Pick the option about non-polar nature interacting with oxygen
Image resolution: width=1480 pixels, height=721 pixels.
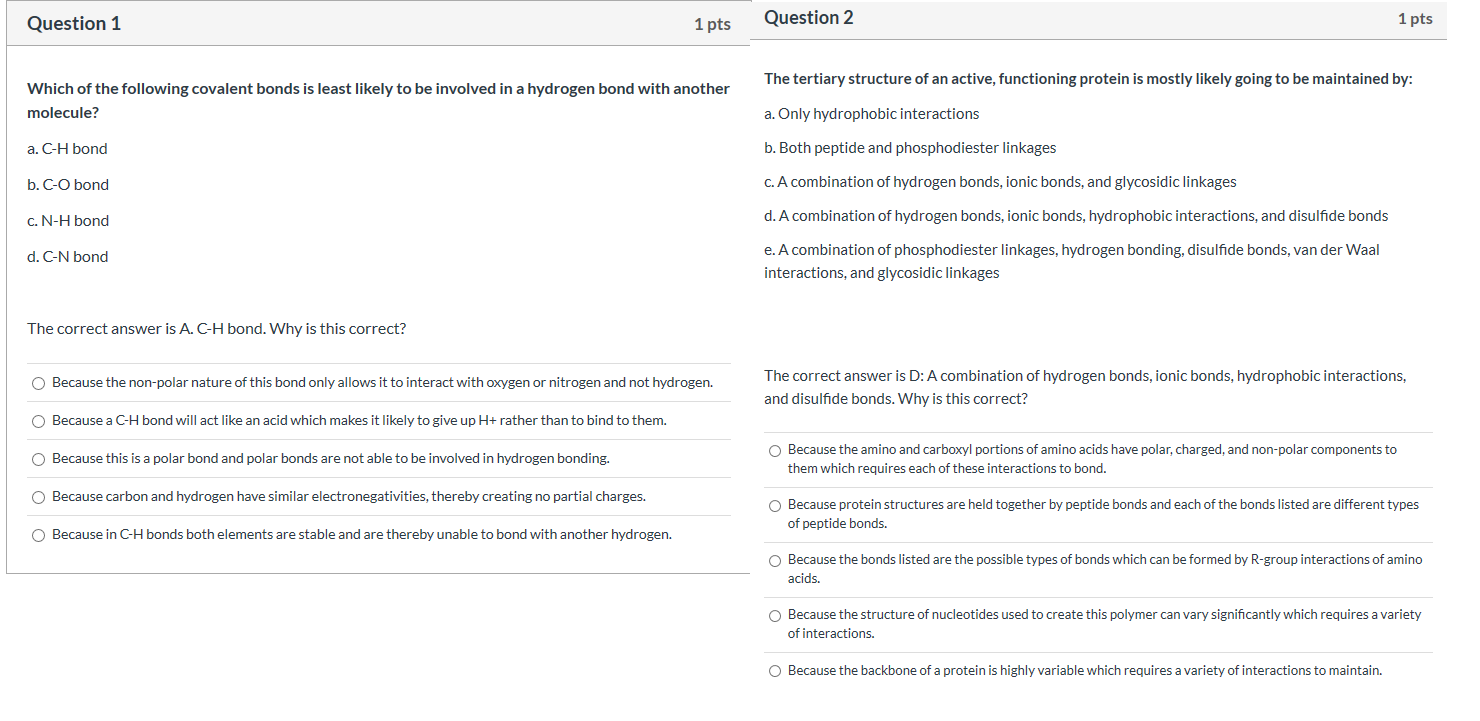38,383
